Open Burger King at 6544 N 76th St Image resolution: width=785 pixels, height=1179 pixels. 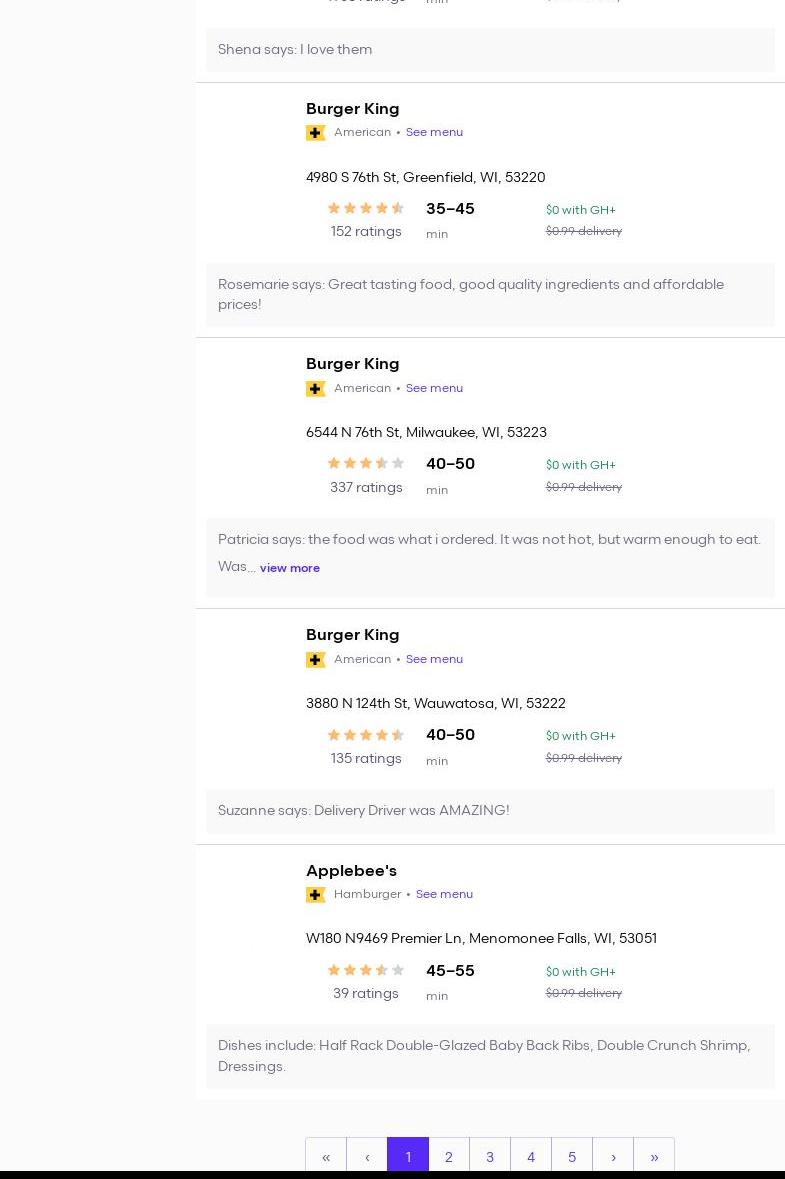pos(352,364)
